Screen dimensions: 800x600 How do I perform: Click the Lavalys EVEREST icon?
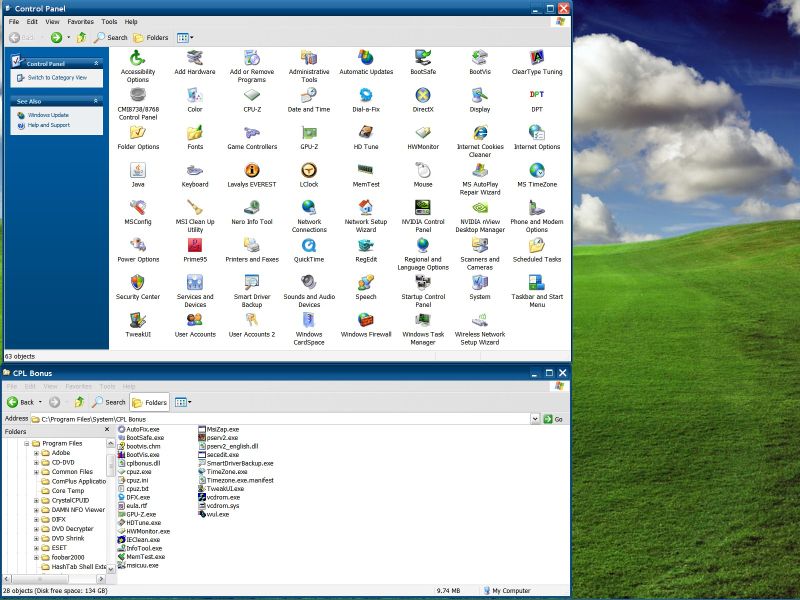(252, 171)
